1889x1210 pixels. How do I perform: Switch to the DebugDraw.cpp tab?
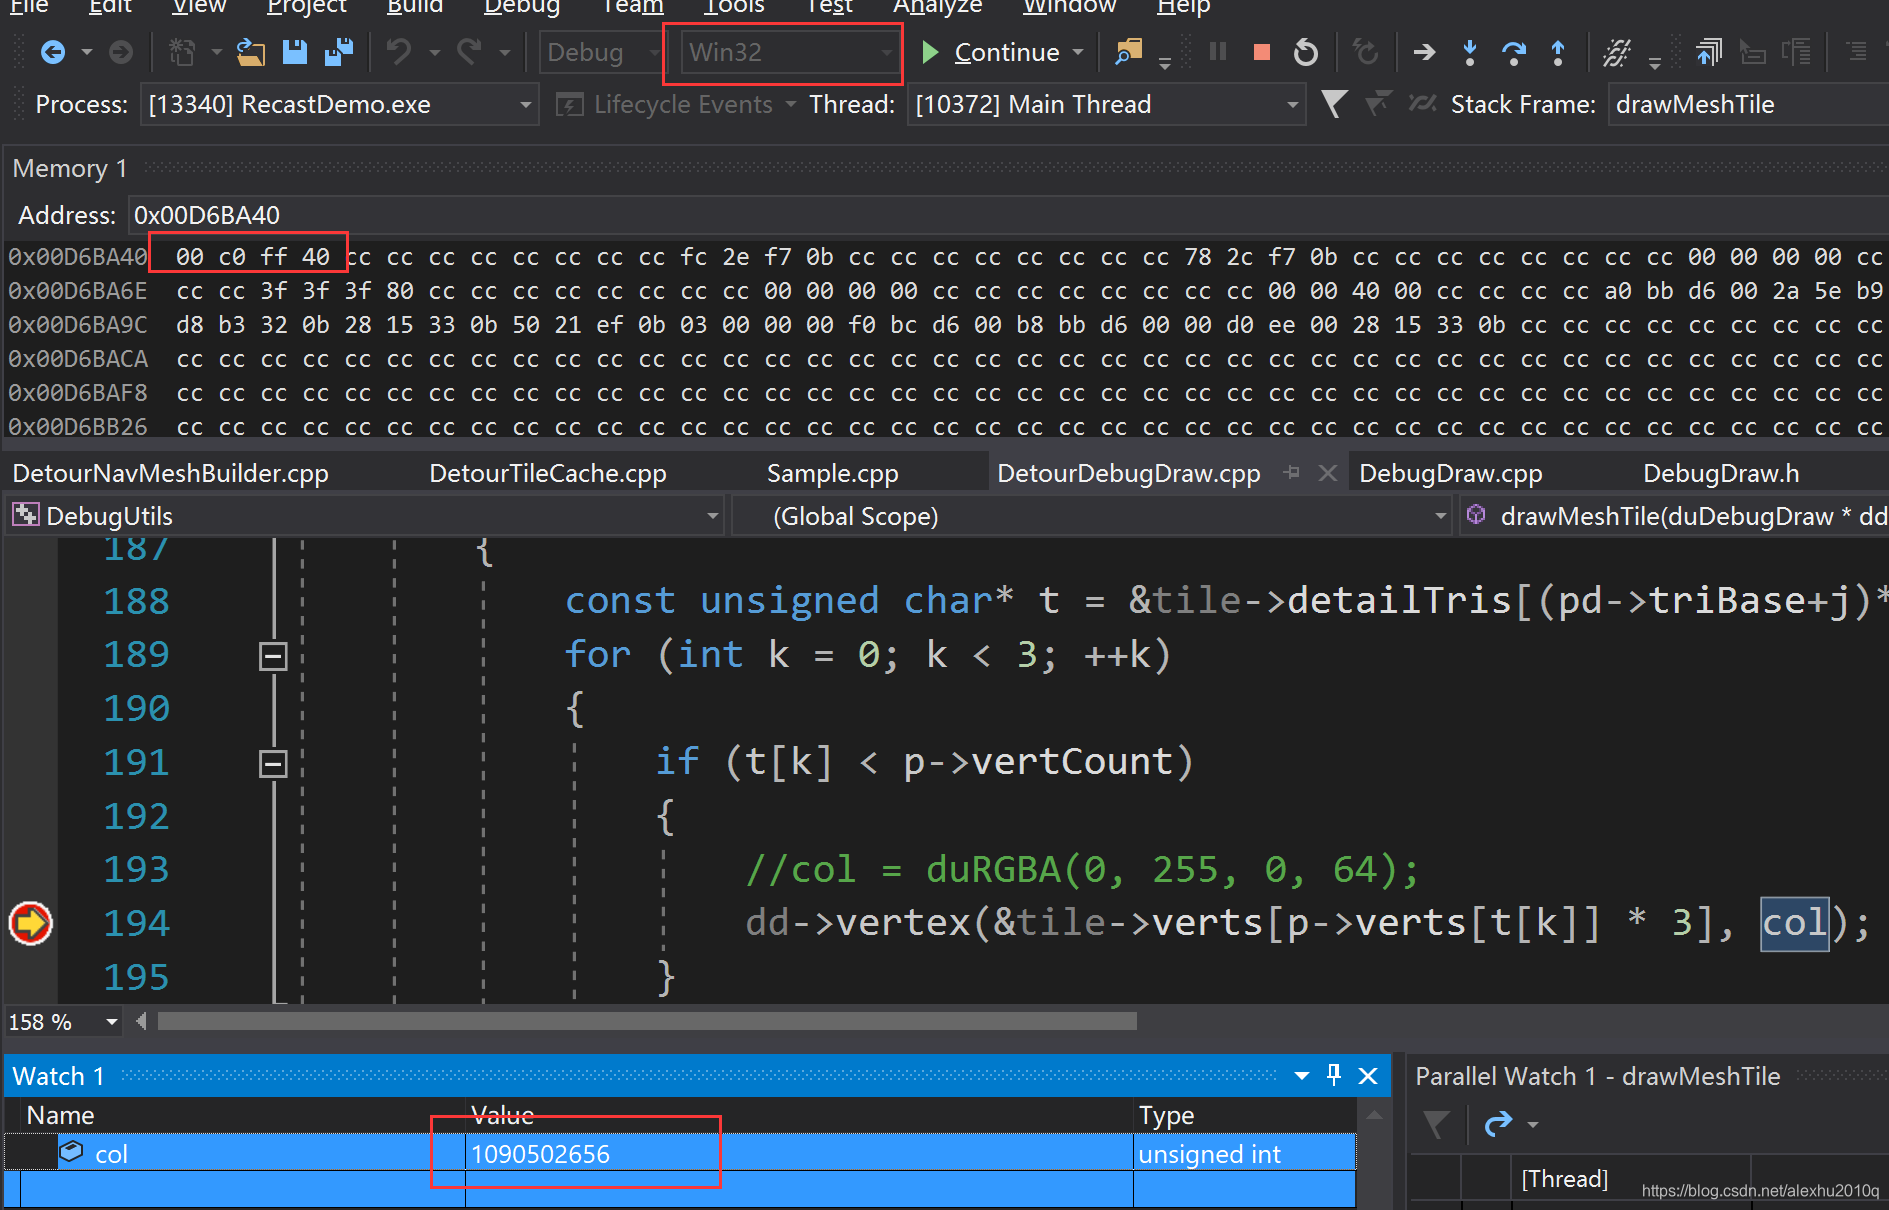(1450, 473)
